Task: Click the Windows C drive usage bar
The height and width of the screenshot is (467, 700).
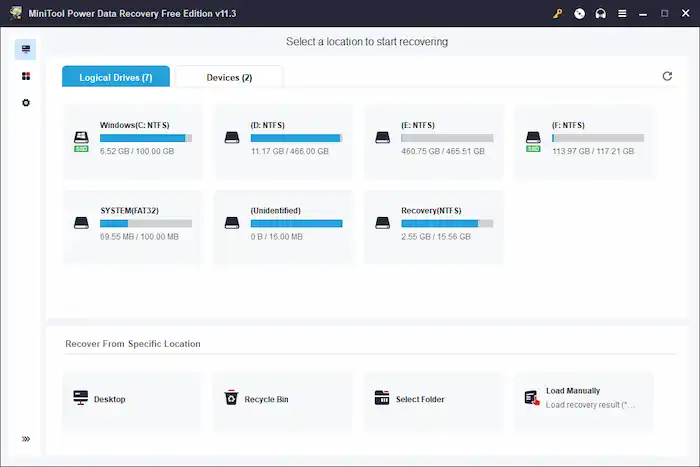Action: 146,138
